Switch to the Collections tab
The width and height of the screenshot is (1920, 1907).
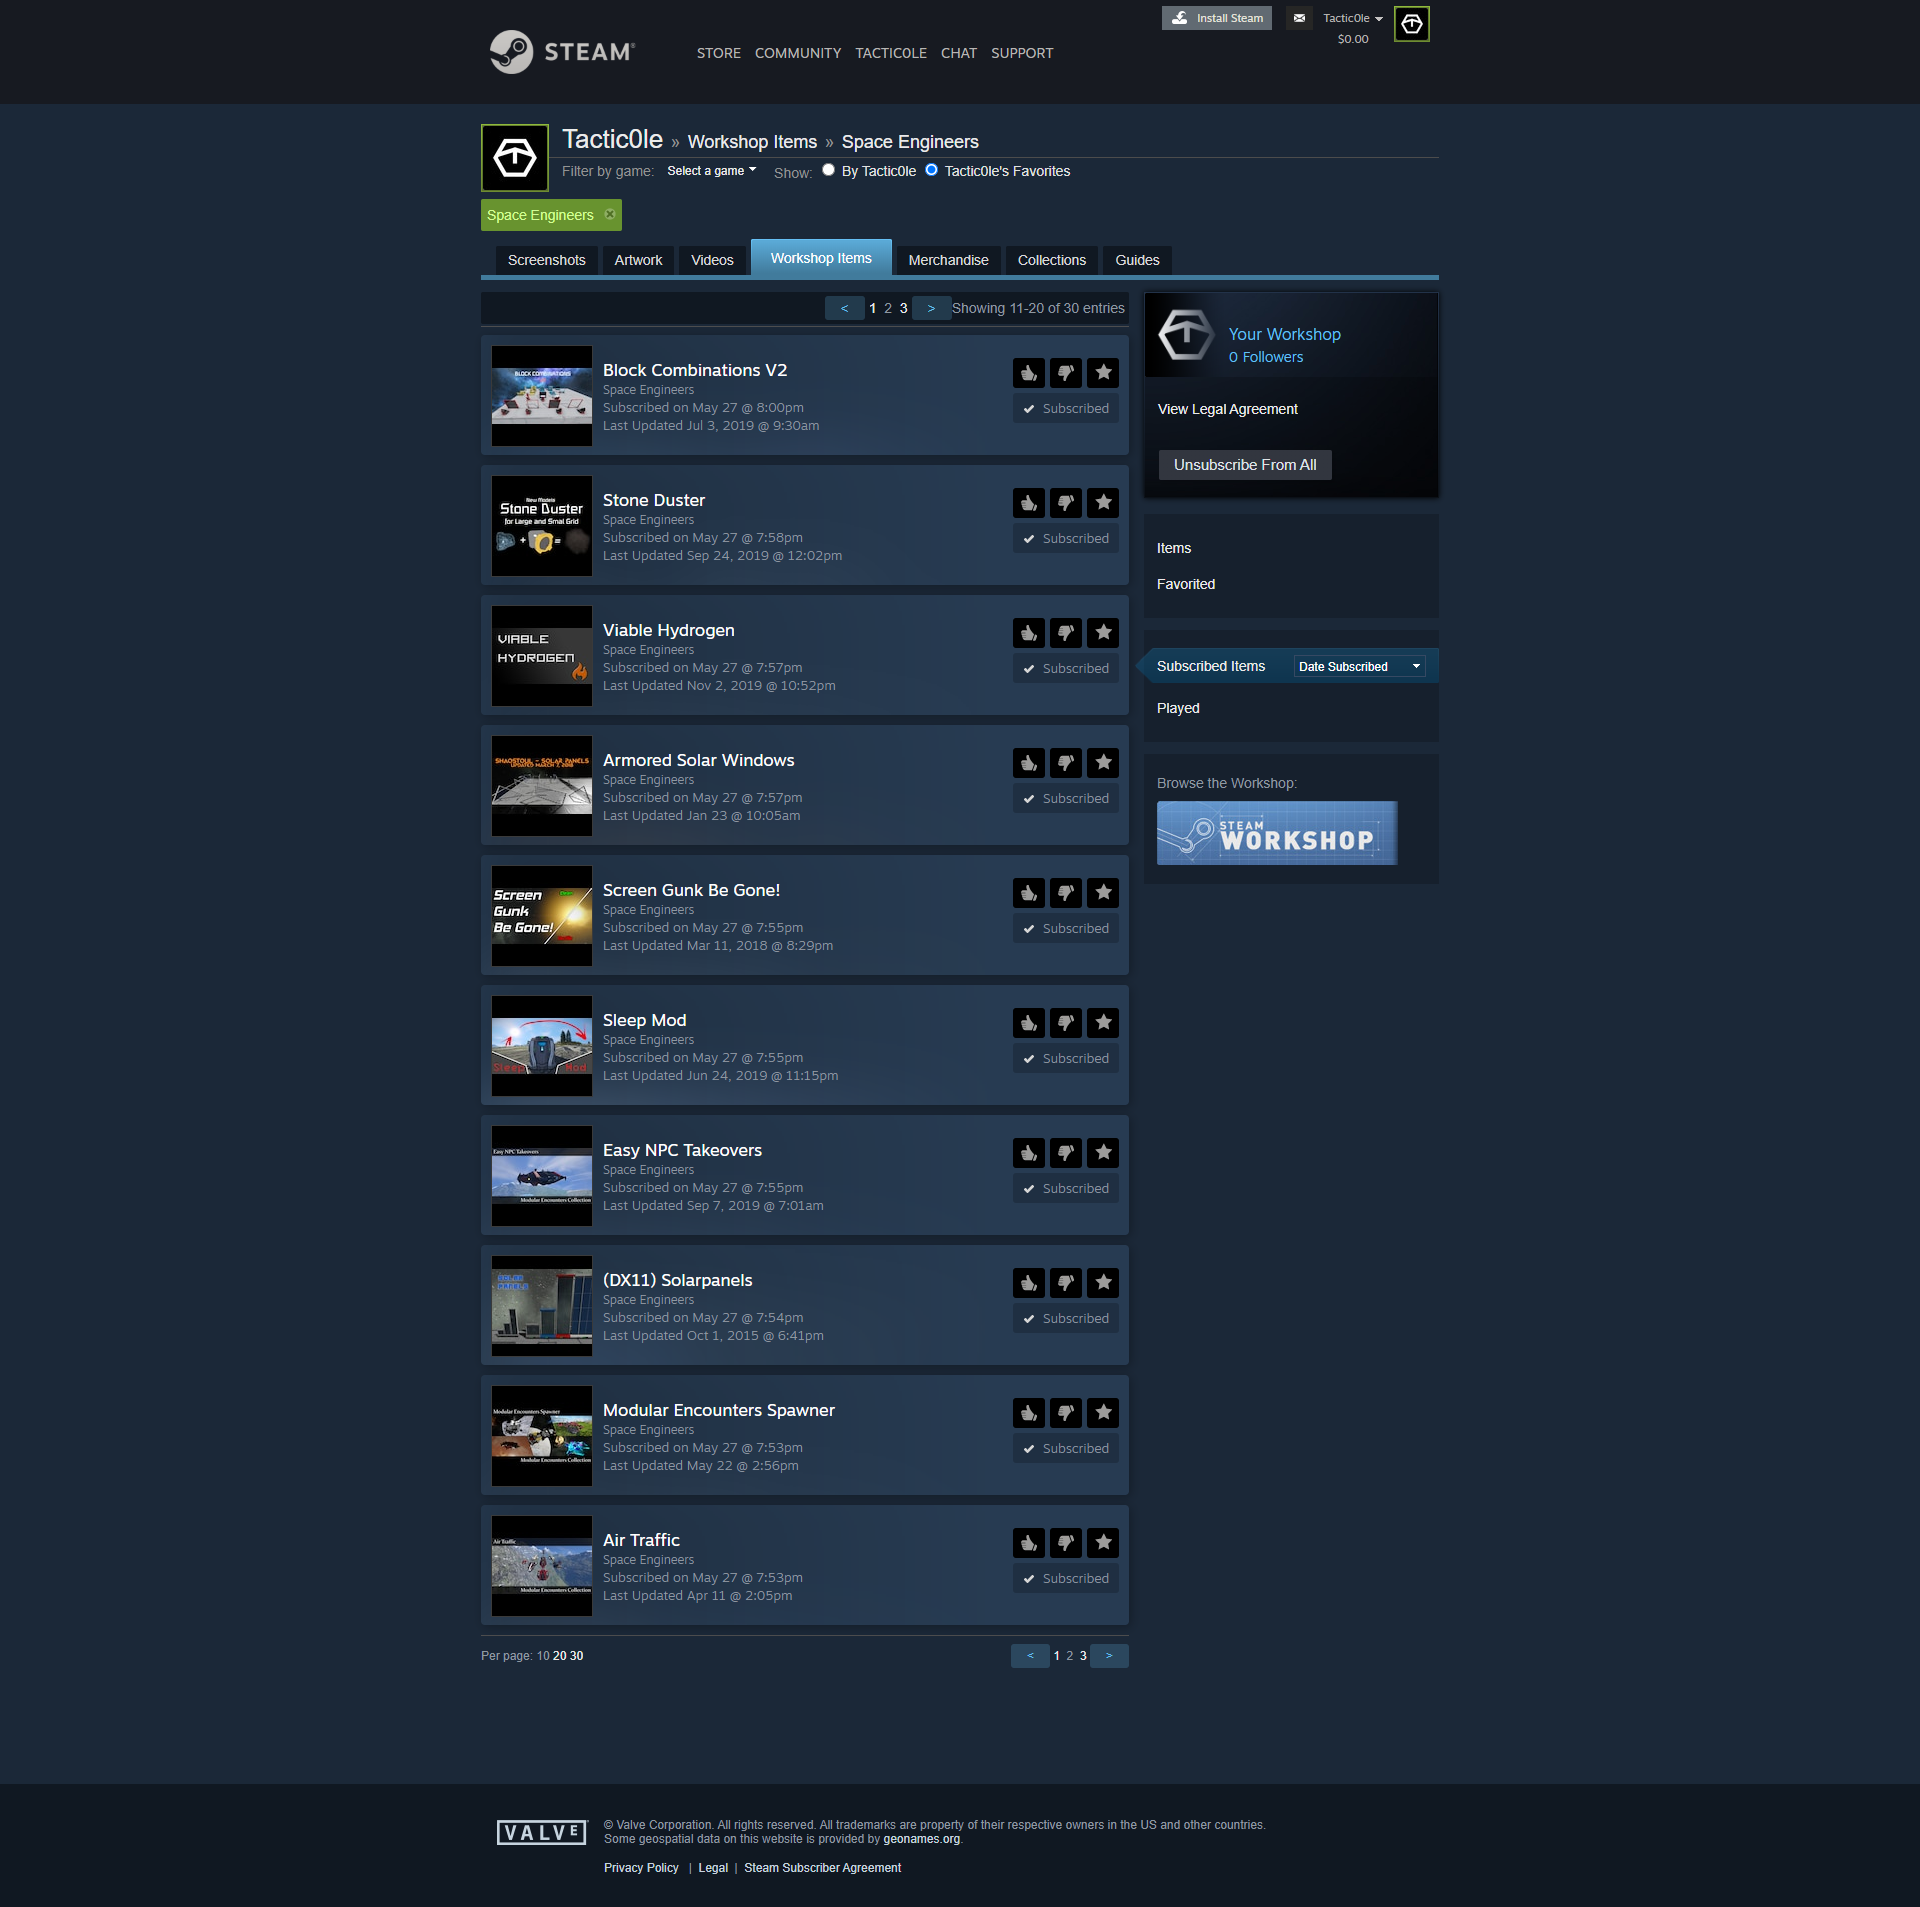(1051, 260)
